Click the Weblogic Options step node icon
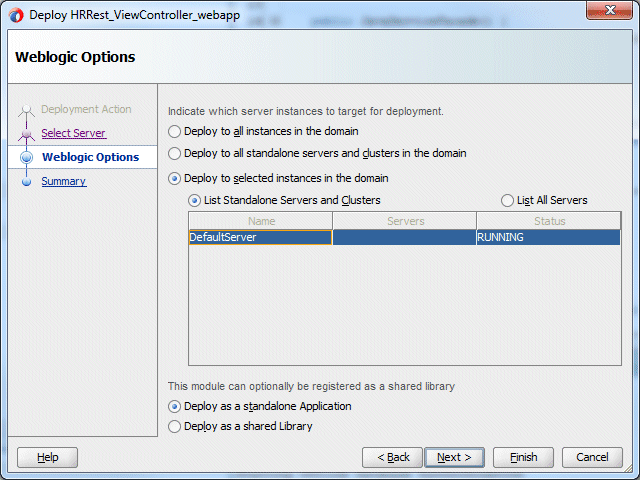Image resolution: width=640 pixels, height=480 pixels. coord(27,157)
